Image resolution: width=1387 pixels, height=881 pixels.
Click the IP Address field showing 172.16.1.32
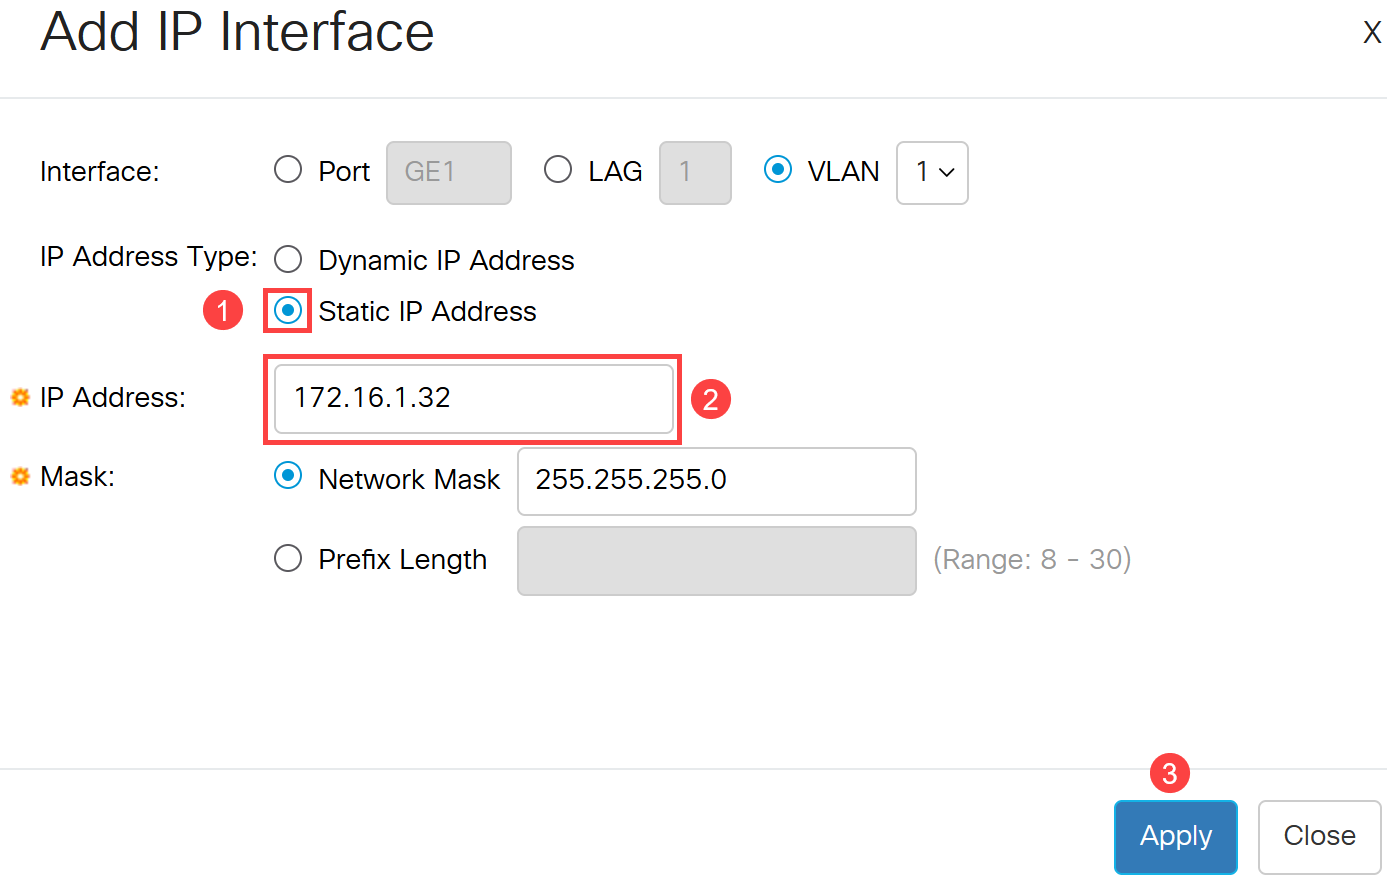pyautogui.click(x=474, y=399)
